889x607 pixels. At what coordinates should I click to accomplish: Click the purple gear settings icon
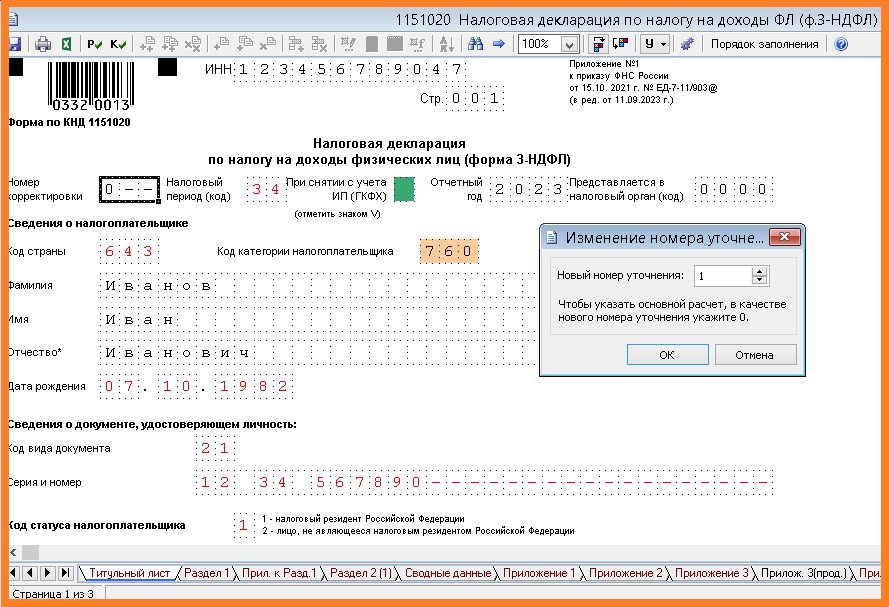point(687,44)
